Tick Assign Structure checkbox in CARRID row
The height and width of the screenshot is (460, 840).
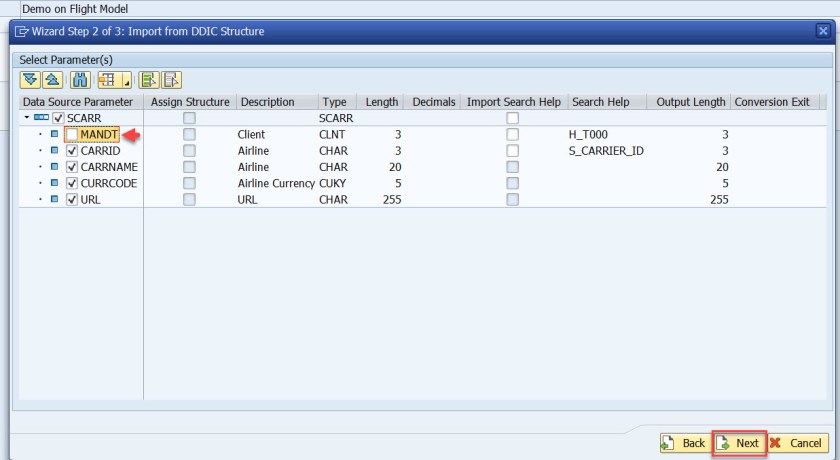(189, 150)
